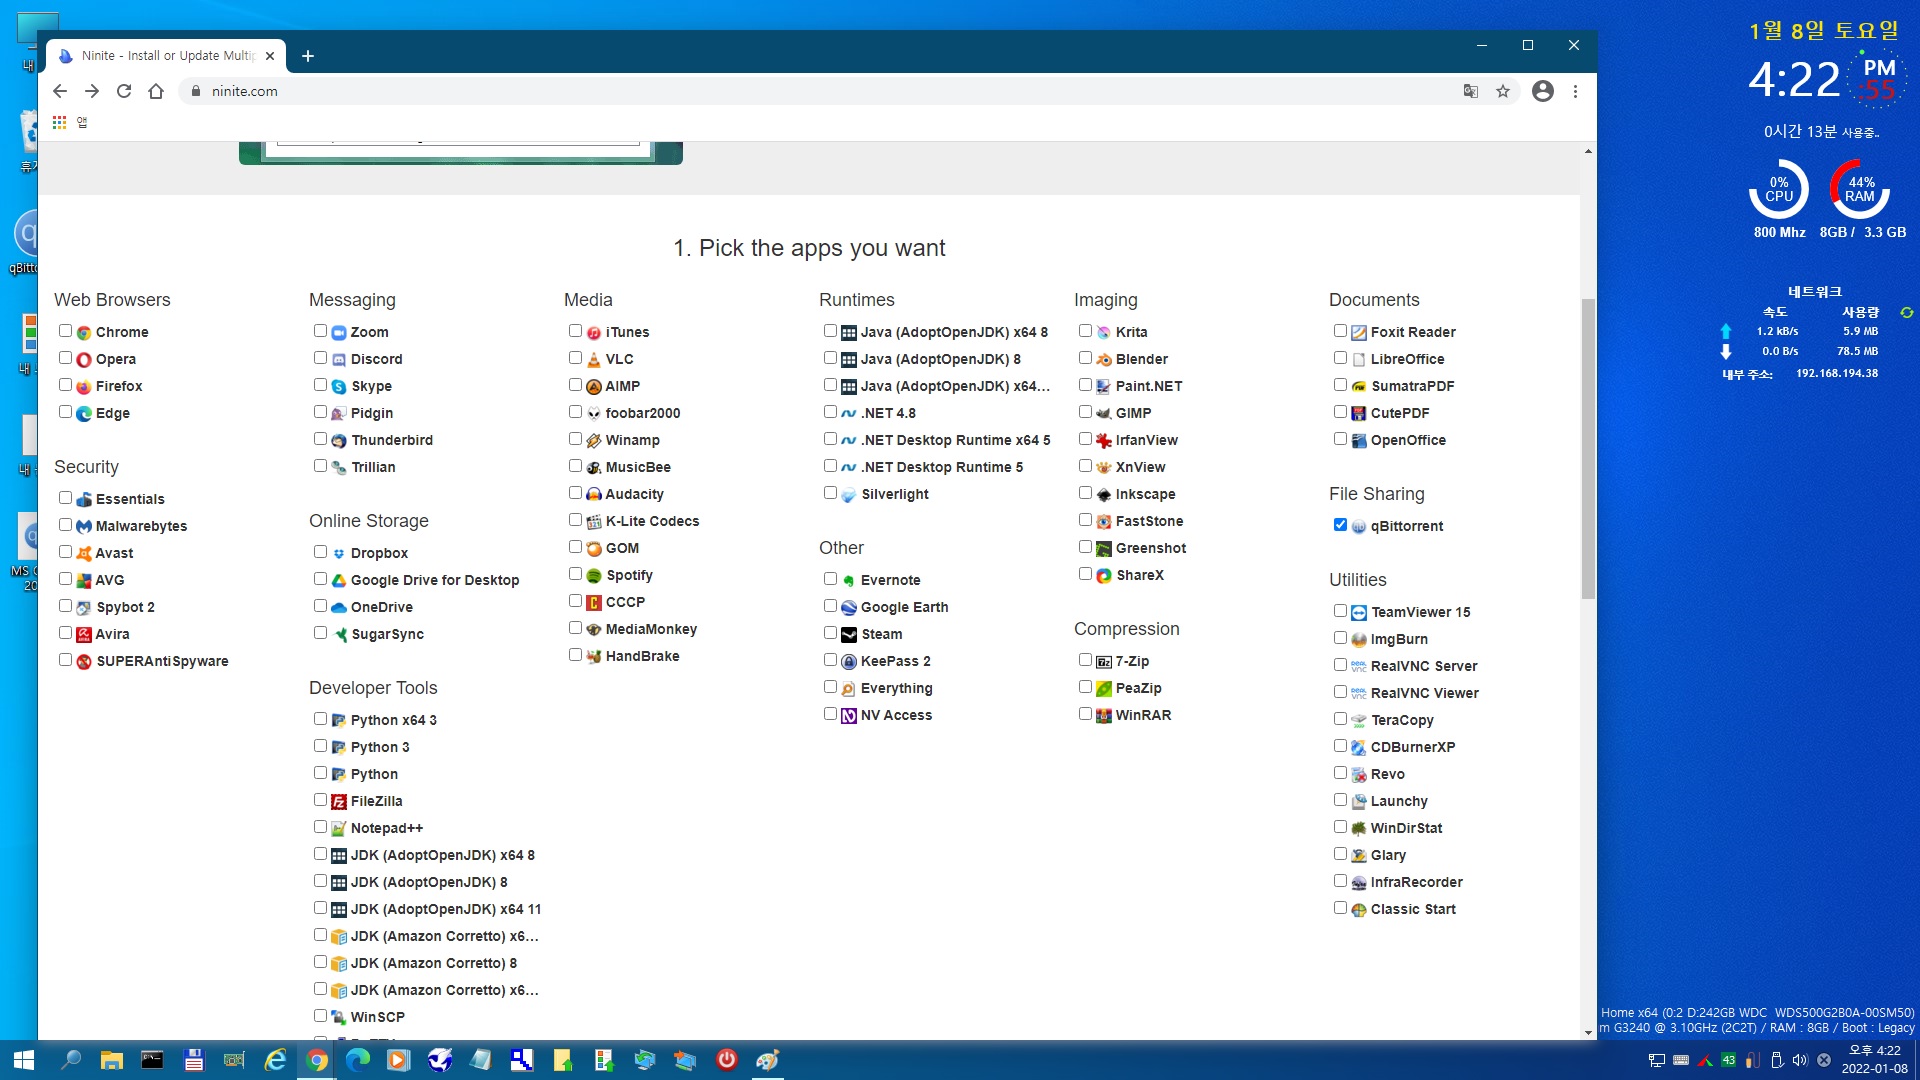Check the LibreOffice checkbox
The height and width of the screenshot is (1080, 1920).
1340,358
